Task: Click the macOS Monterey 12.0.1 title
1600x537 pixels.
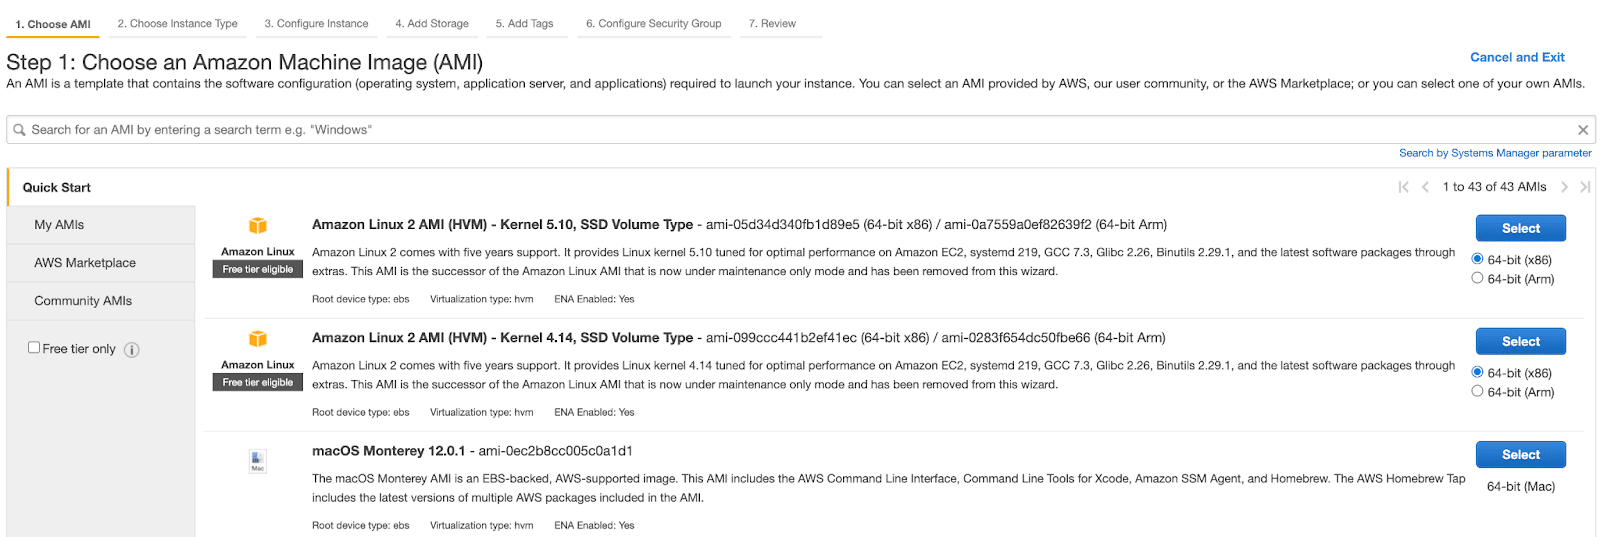Action: 388,451
